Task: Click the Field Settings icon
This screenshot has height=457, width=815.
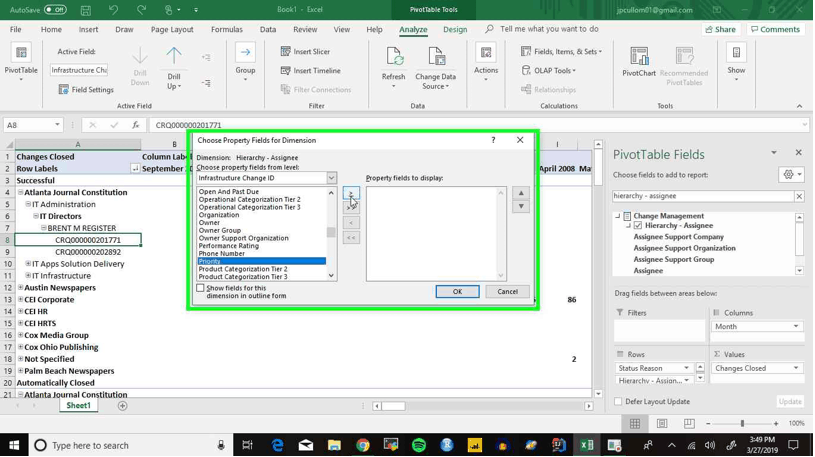Action: pyautogui.click(x=63, y=89)
